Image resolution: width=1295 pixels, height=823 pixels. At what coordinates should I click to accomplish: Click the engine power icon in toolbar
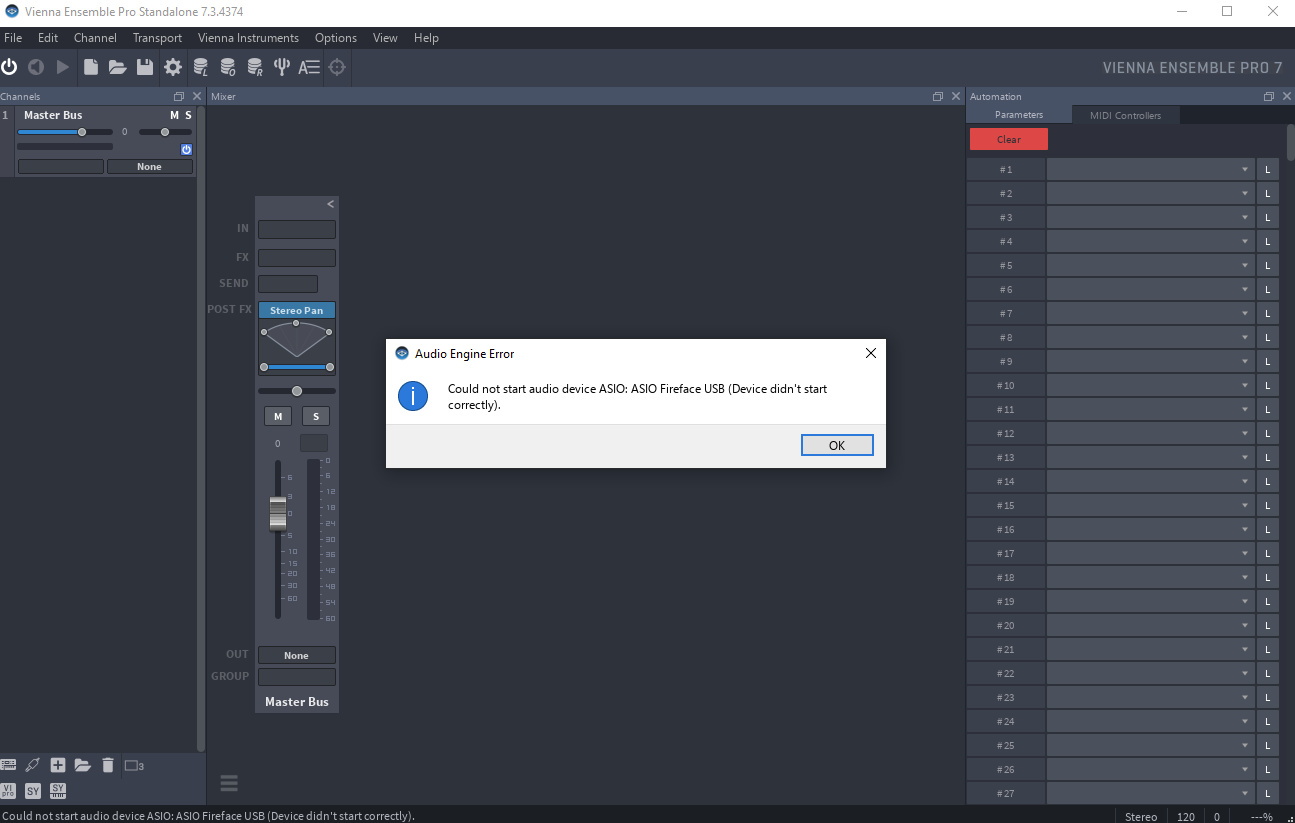[x=9, y=67]
